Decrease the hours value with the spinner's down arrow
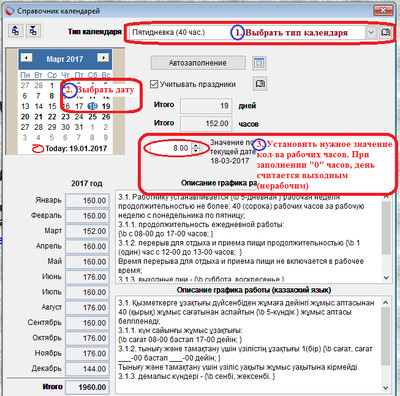Screen dimensions: 400x396 click(x=196, y=151)
